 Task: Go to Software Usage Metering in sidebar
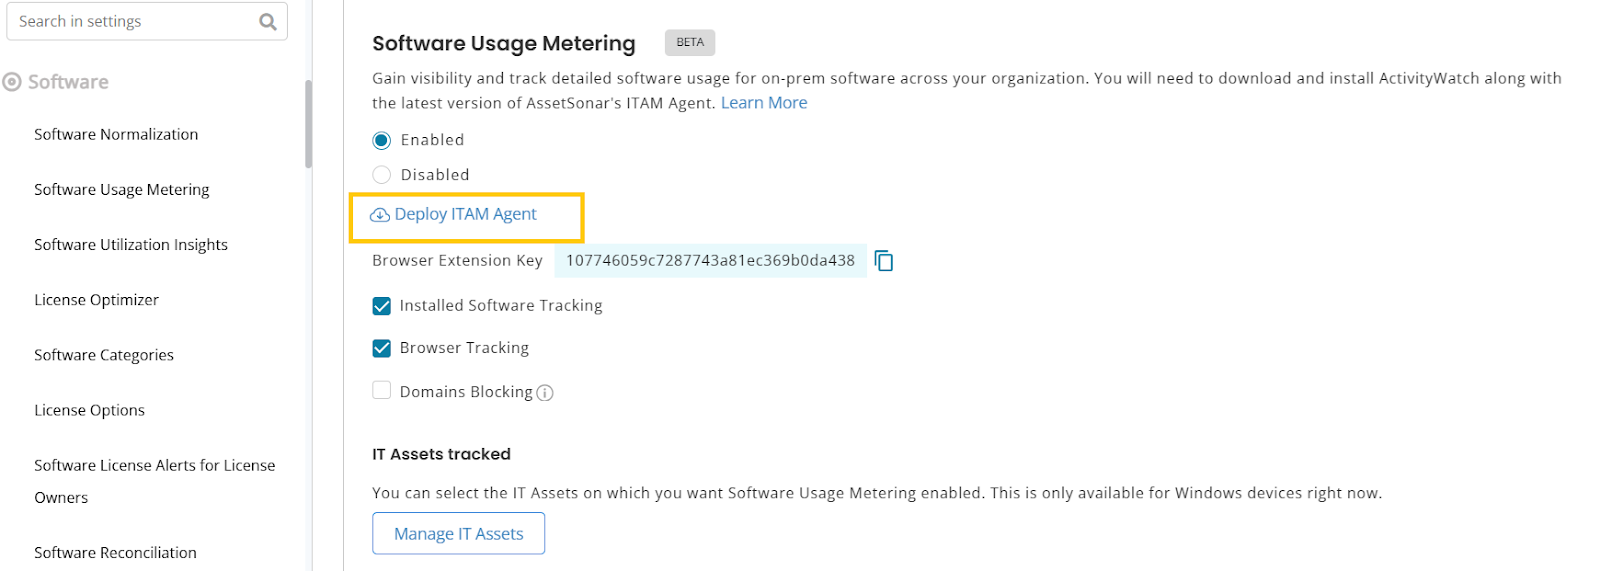point(121,189)
